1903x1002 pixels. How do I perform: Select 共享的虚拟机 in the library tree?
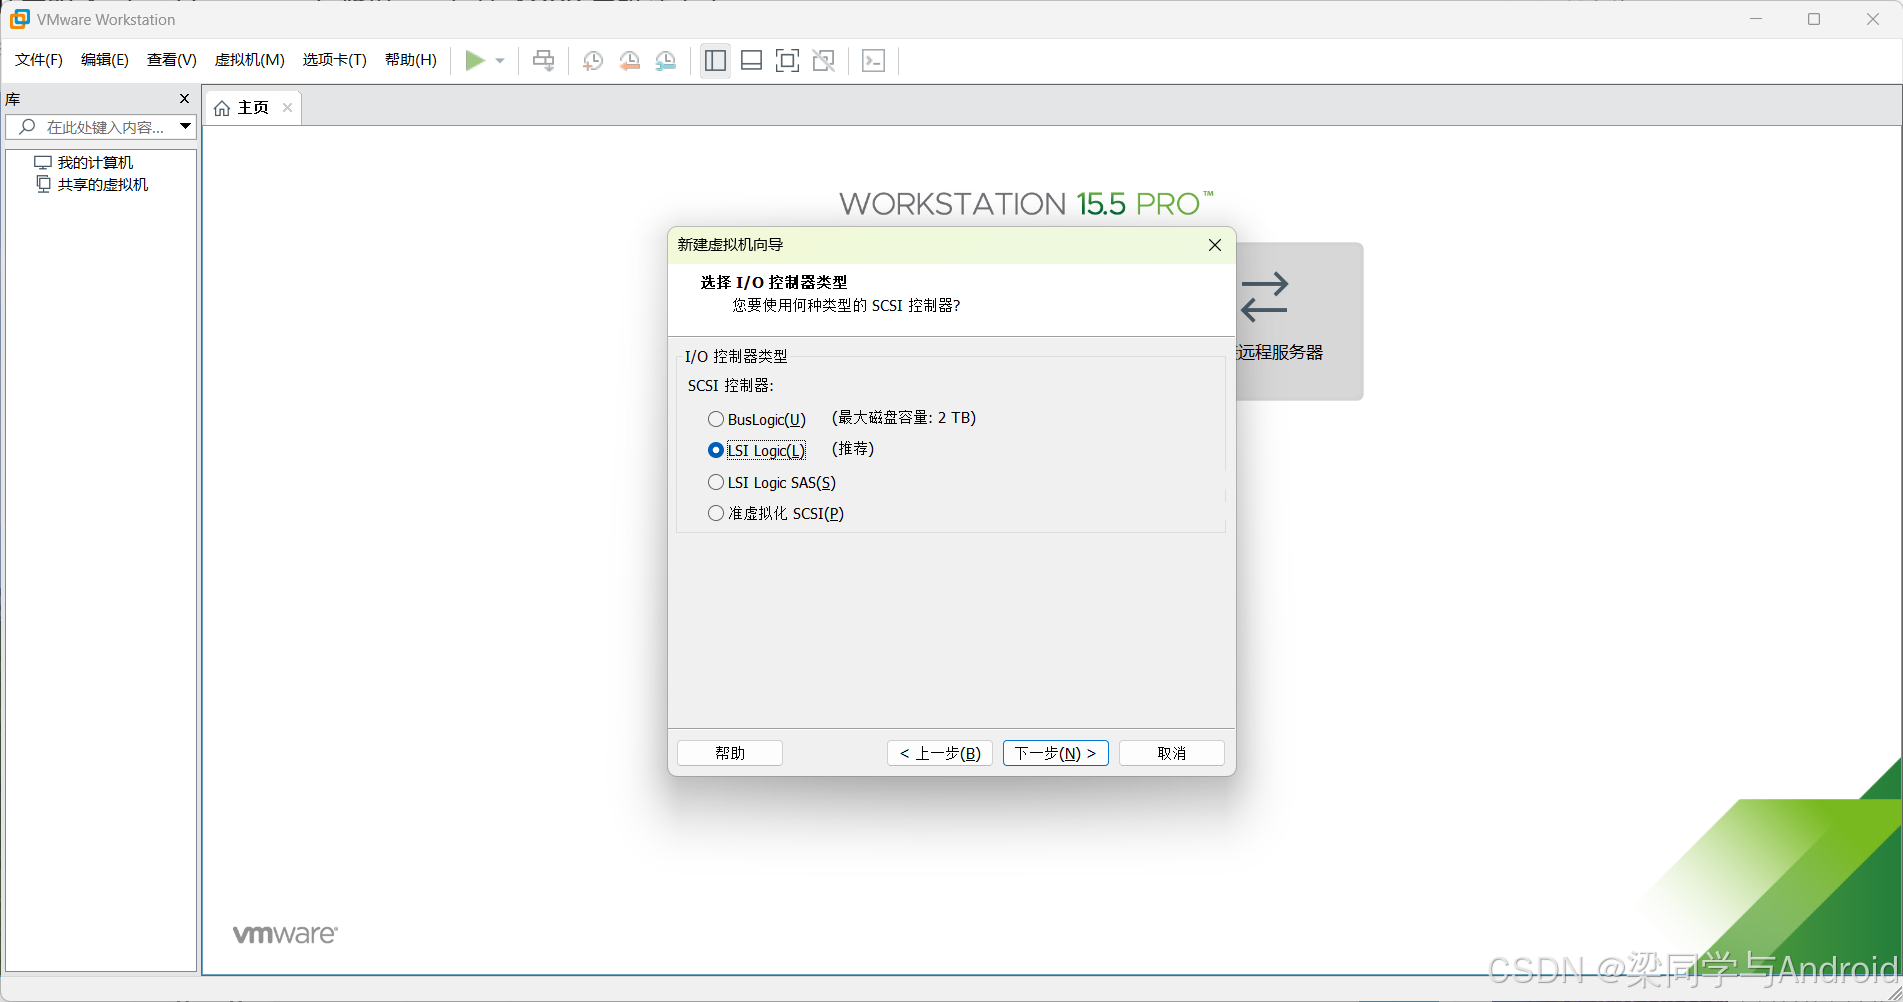pos(103,184)
